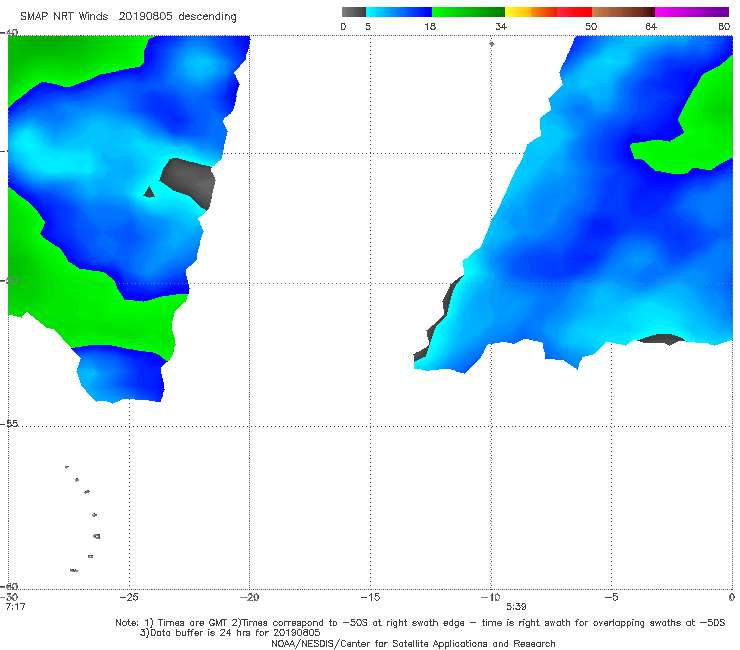The image size is (740, 650).
Task: Click the longitude axis label "-15"
Action: 370,597
